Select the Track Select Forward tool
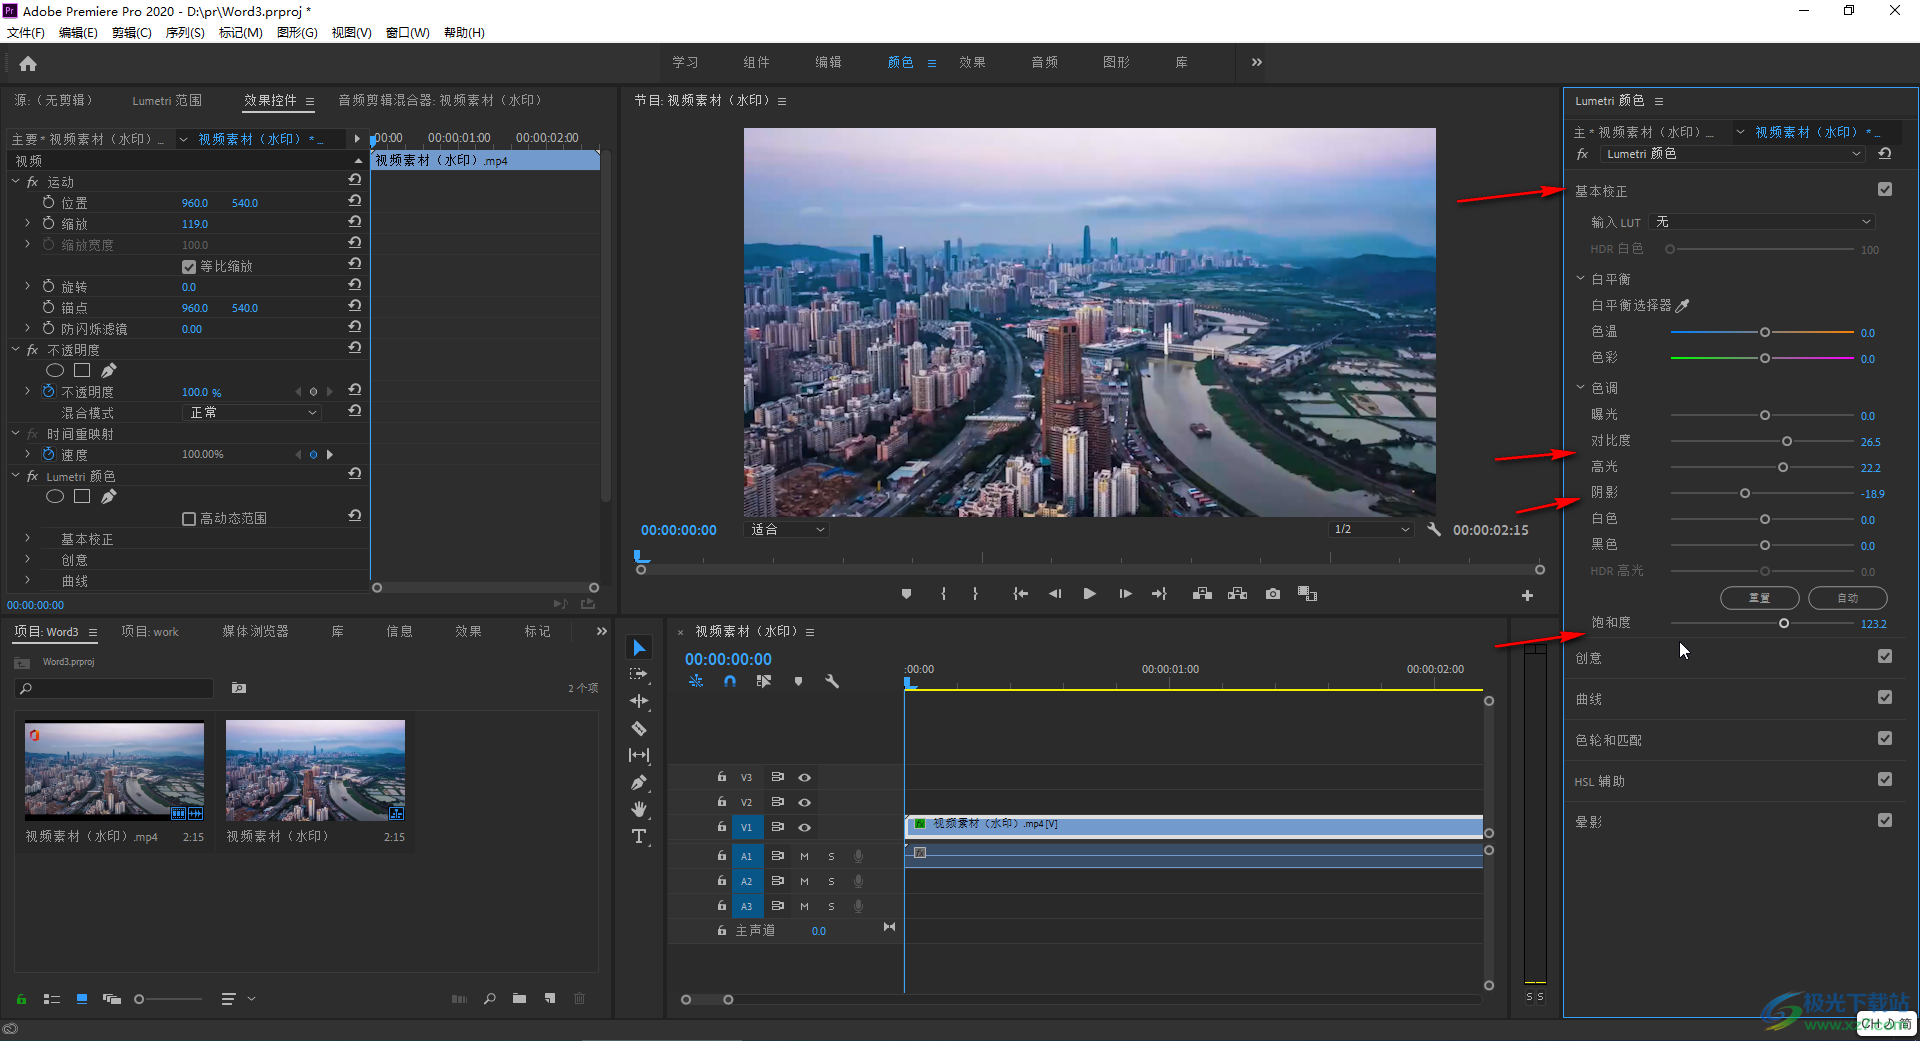This screenshot has height=1041, width=1920. tap(639, 675)
